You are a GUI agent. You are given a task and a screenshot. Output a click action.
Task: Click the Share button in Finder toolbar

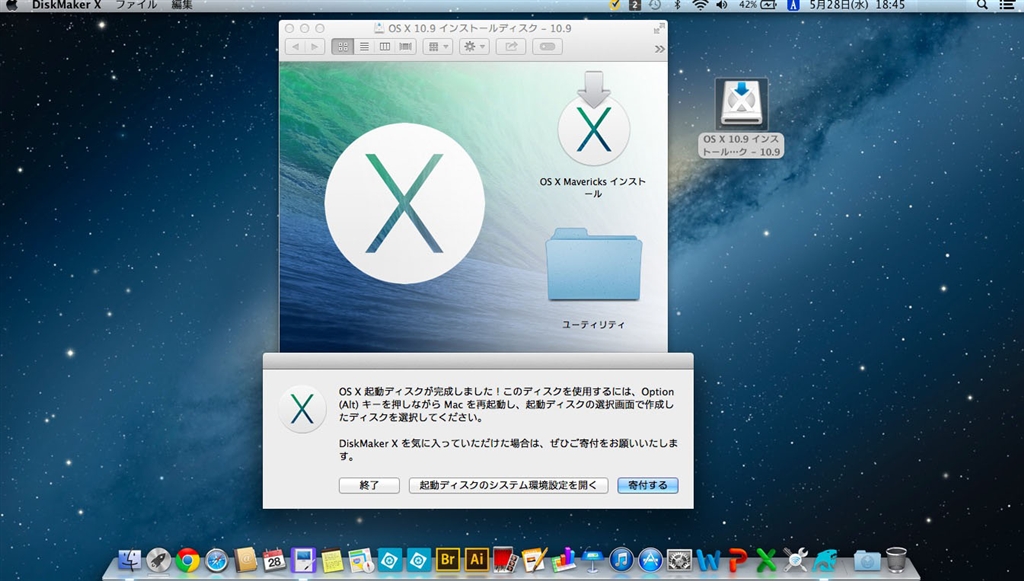point(511,47)
